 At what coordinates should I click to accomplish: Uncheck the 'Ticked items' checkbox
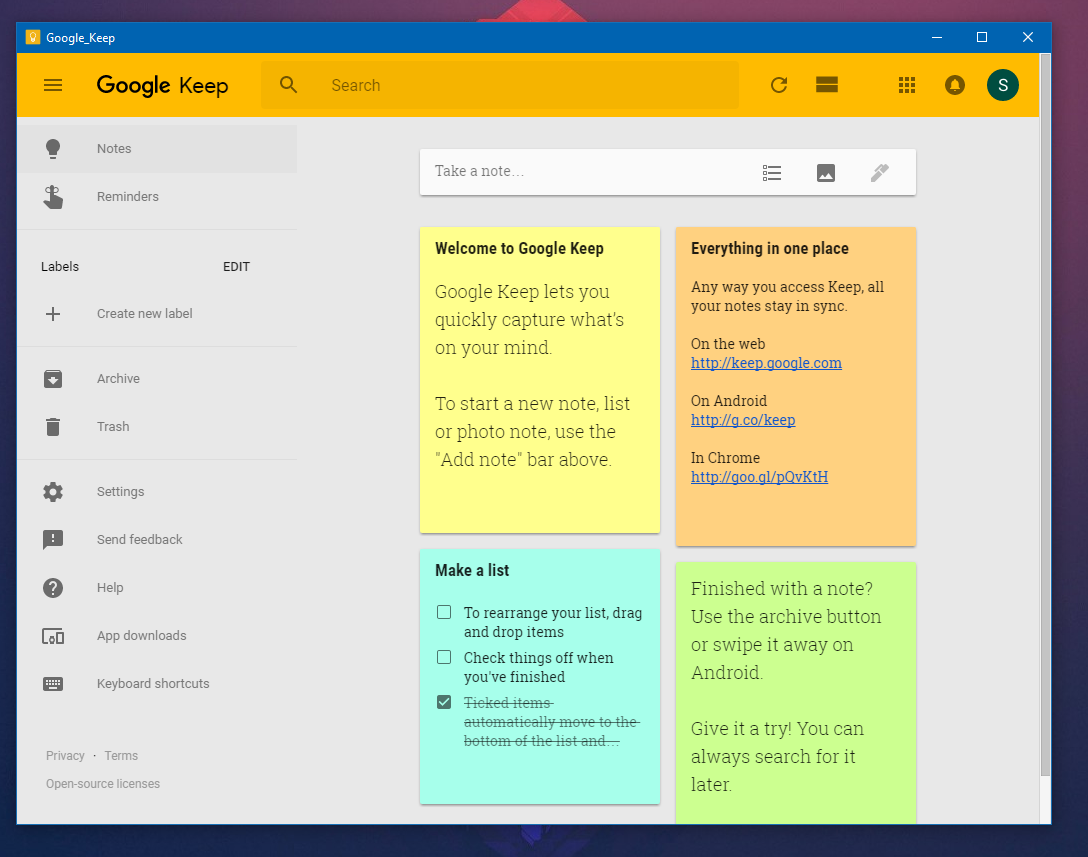(444, 702)
